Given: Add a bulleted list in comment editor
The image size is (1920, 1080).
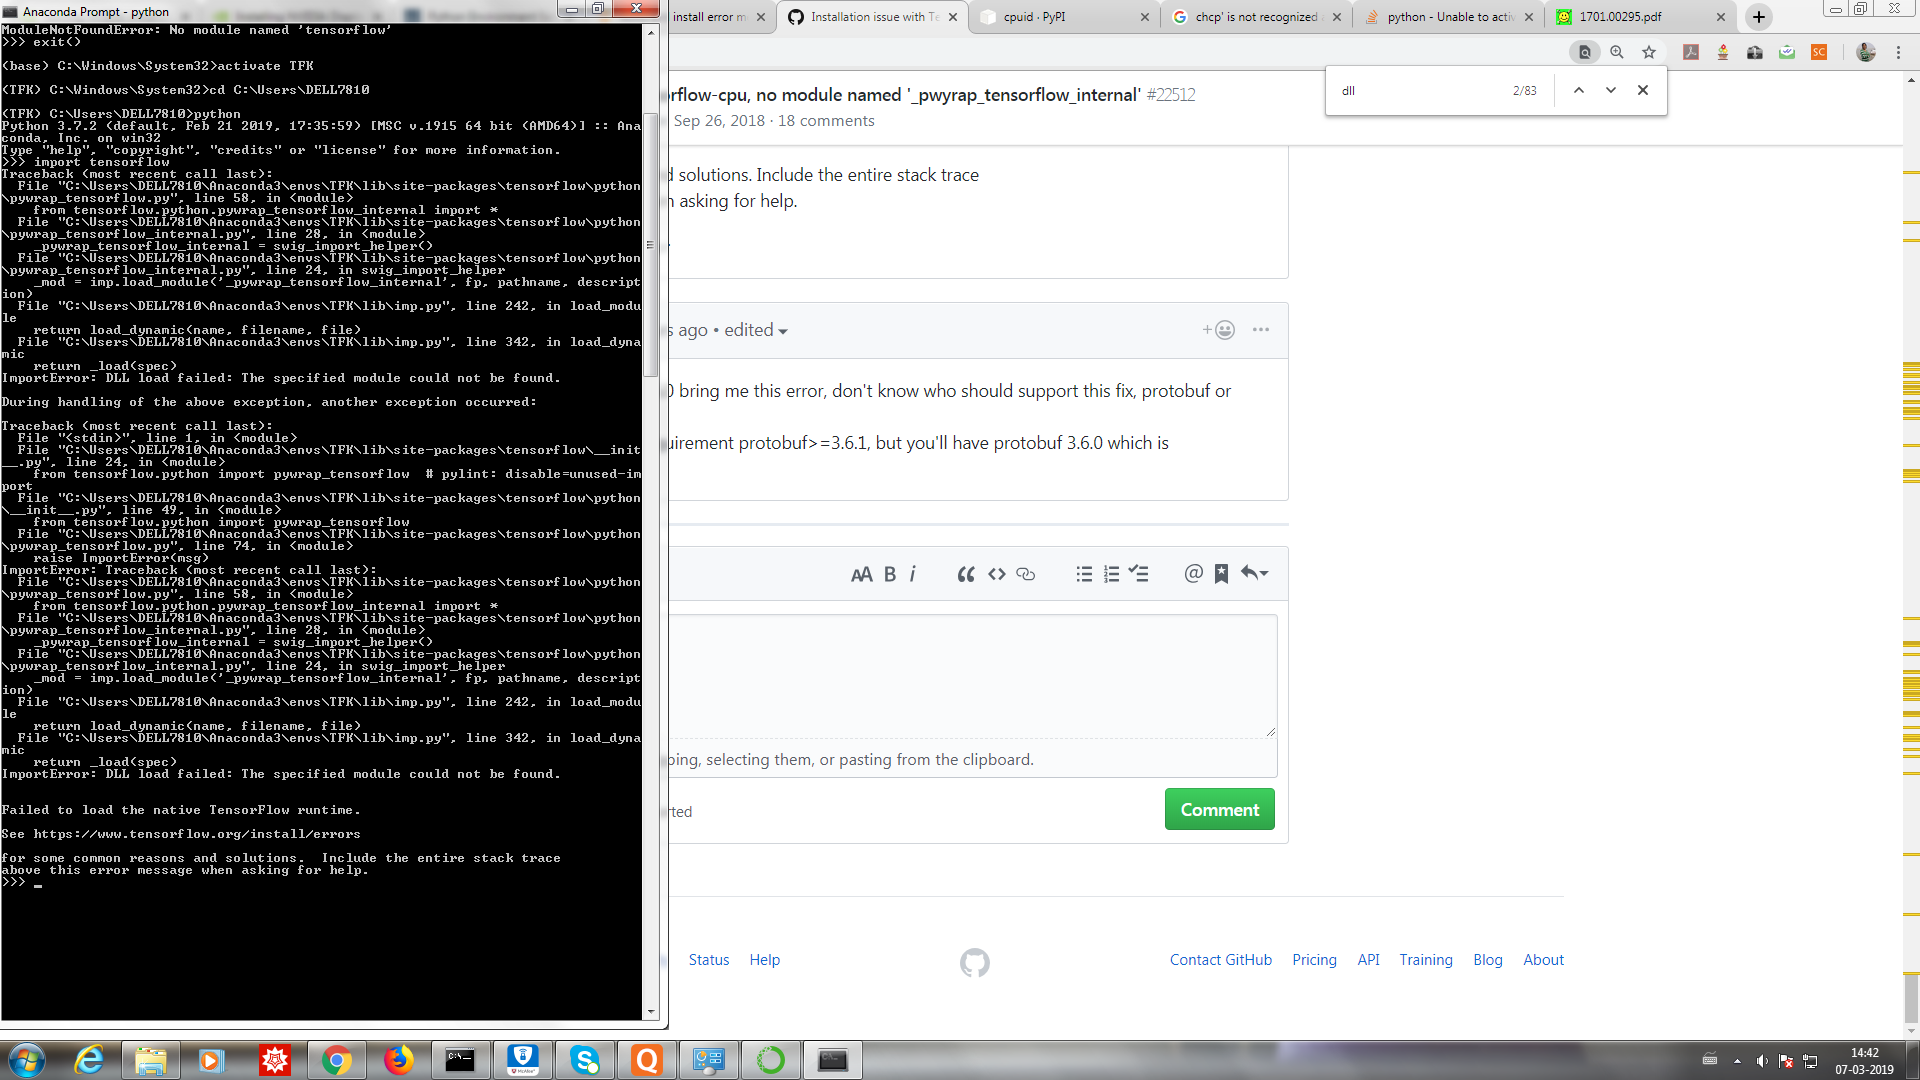Looking at the screenshot, I should click(1084, 574).
